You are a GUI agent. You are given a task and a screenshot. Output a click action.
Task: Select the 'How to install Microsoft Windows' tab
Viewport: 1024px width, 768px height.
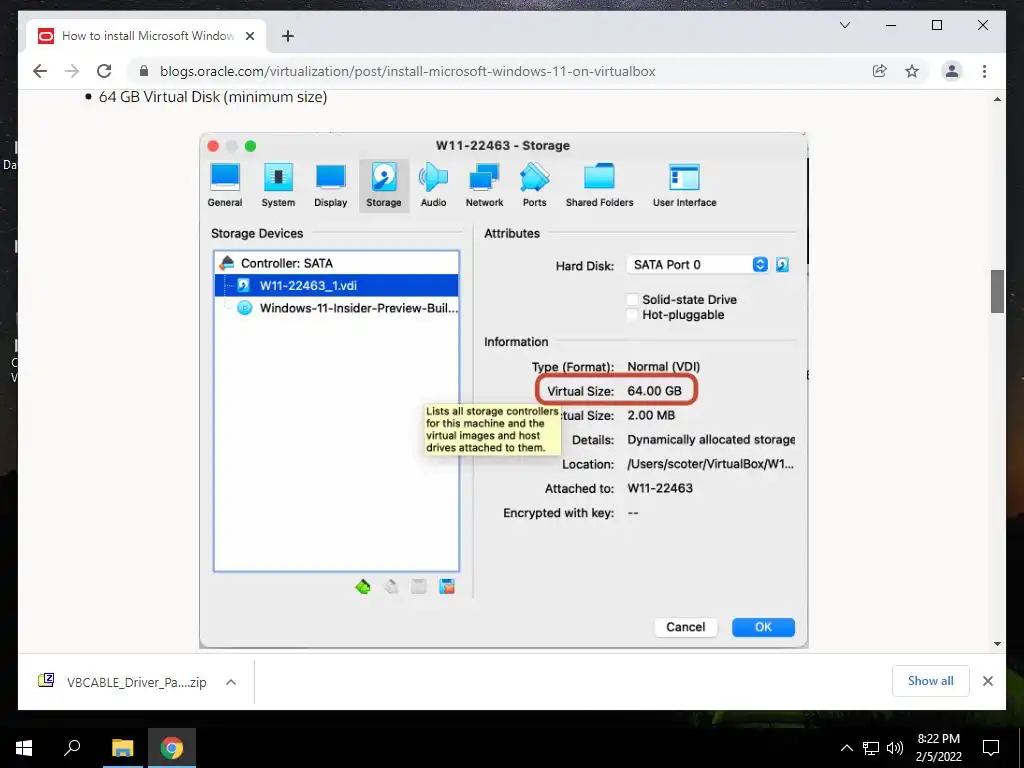pos(146,36)
